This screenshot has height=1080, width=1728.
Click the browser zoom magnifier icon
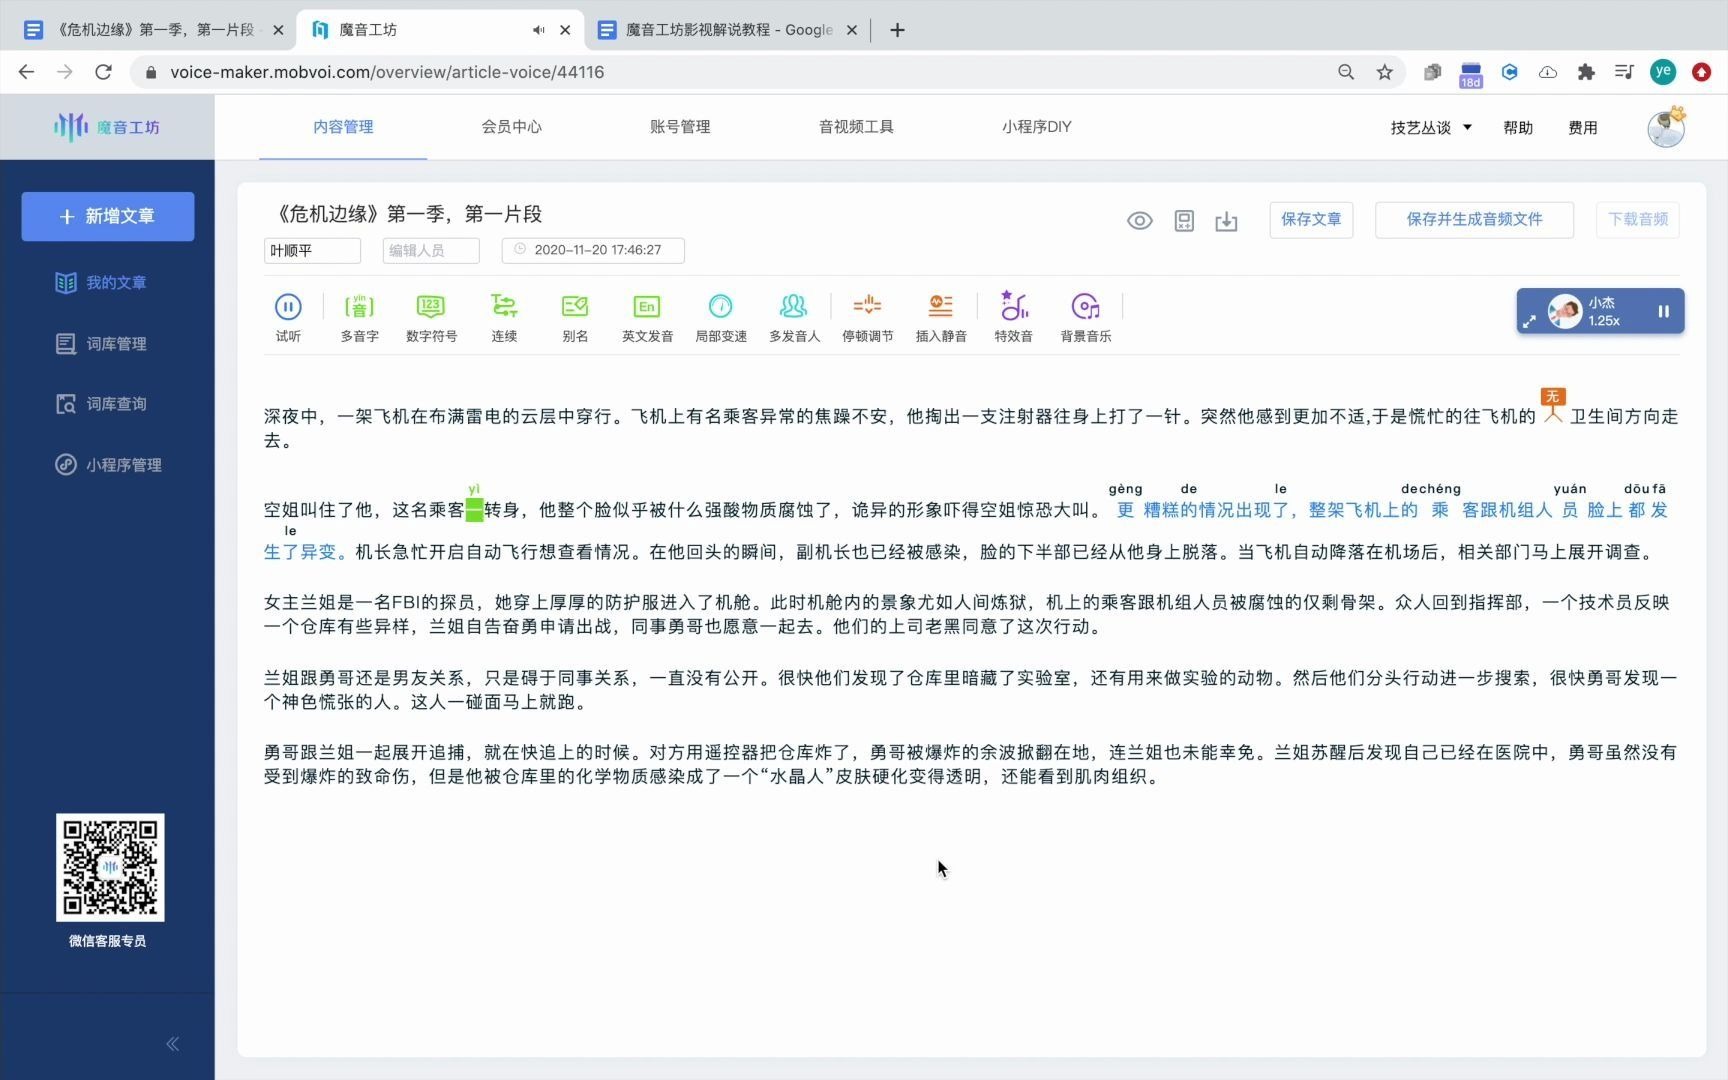tap(1346, 72)
